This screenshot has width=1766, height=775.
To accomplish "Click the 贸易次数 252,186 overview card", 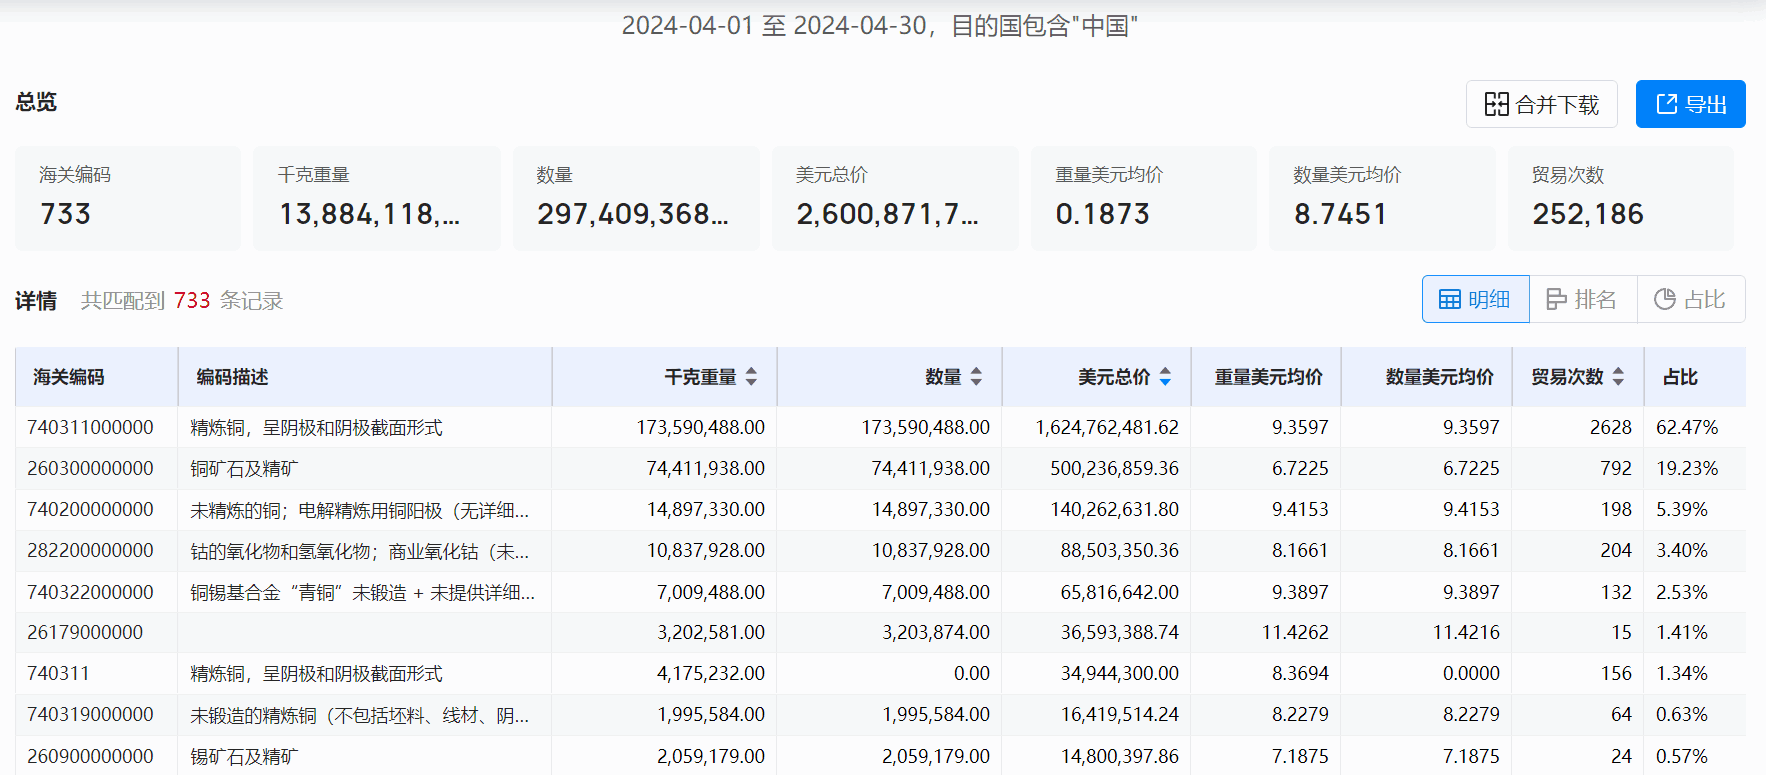I will coord(1619,197).
